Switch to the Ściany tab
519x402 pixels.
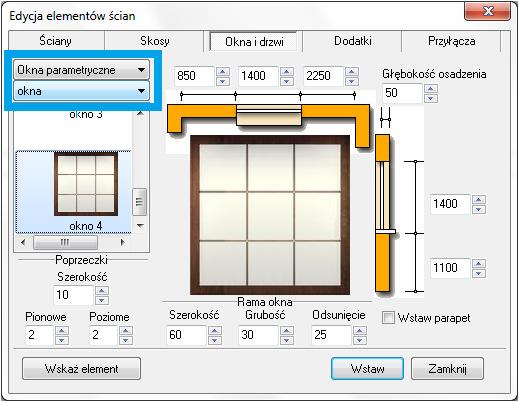(x=55, y=41)
